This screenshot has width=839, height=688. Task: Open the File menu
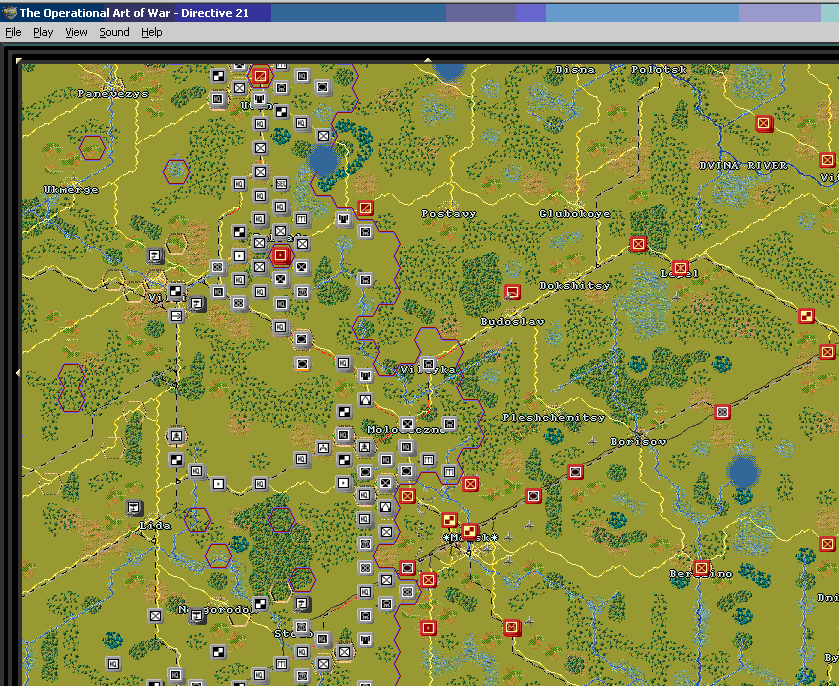(13, 32)
